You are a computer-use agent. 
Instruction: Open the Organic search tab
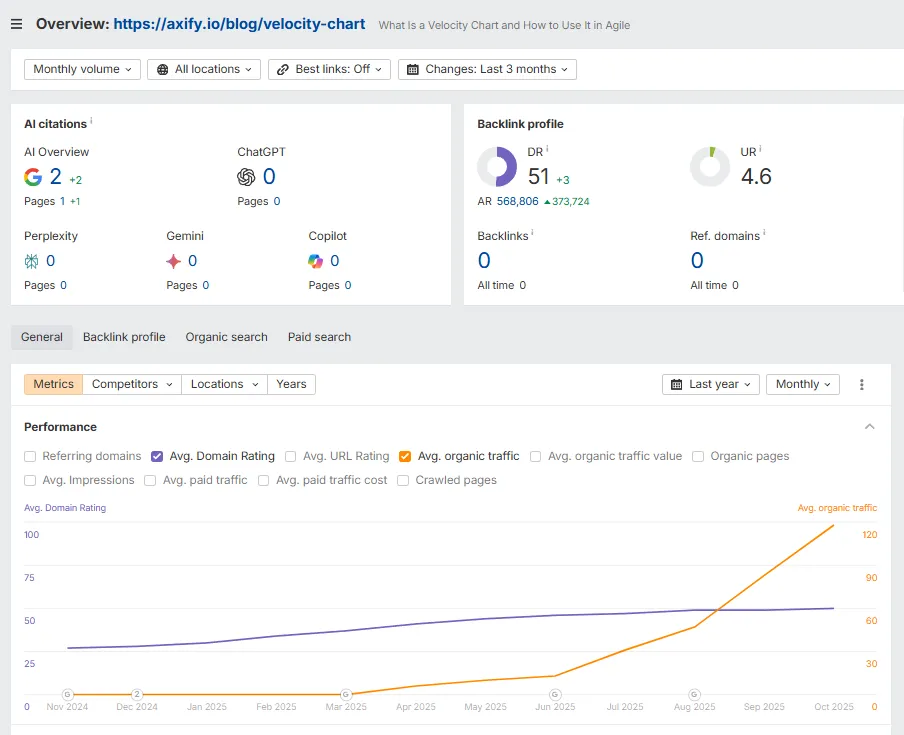tap(226, 337)
